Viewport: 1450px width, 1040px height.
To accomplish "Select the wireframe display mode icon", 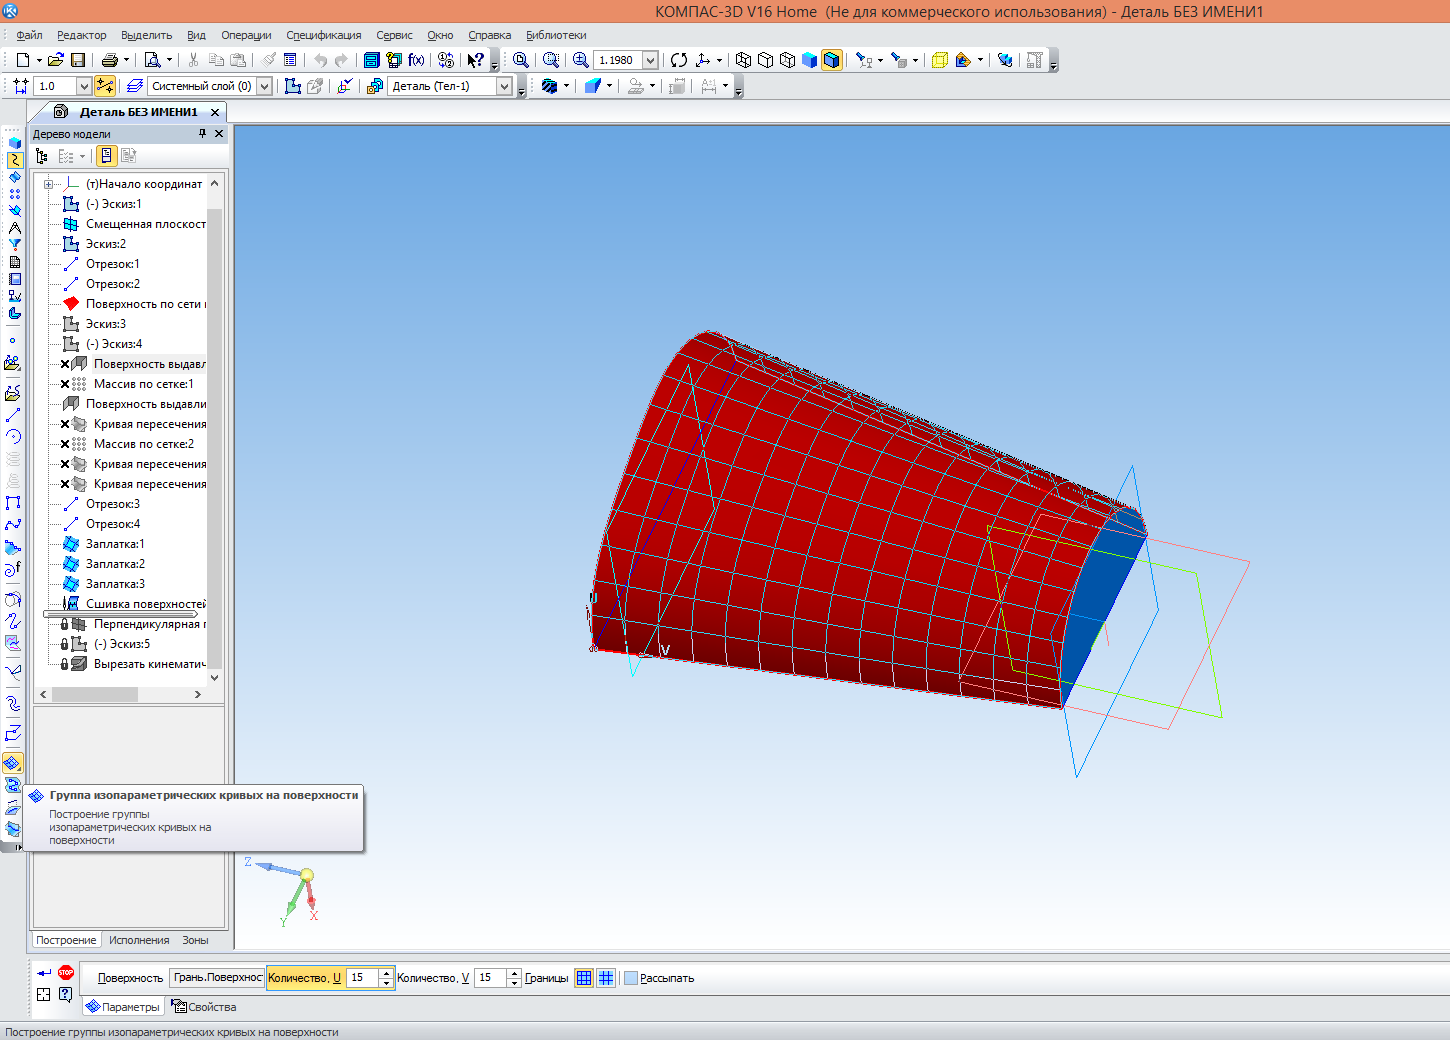I will click(x=743, y=60).
